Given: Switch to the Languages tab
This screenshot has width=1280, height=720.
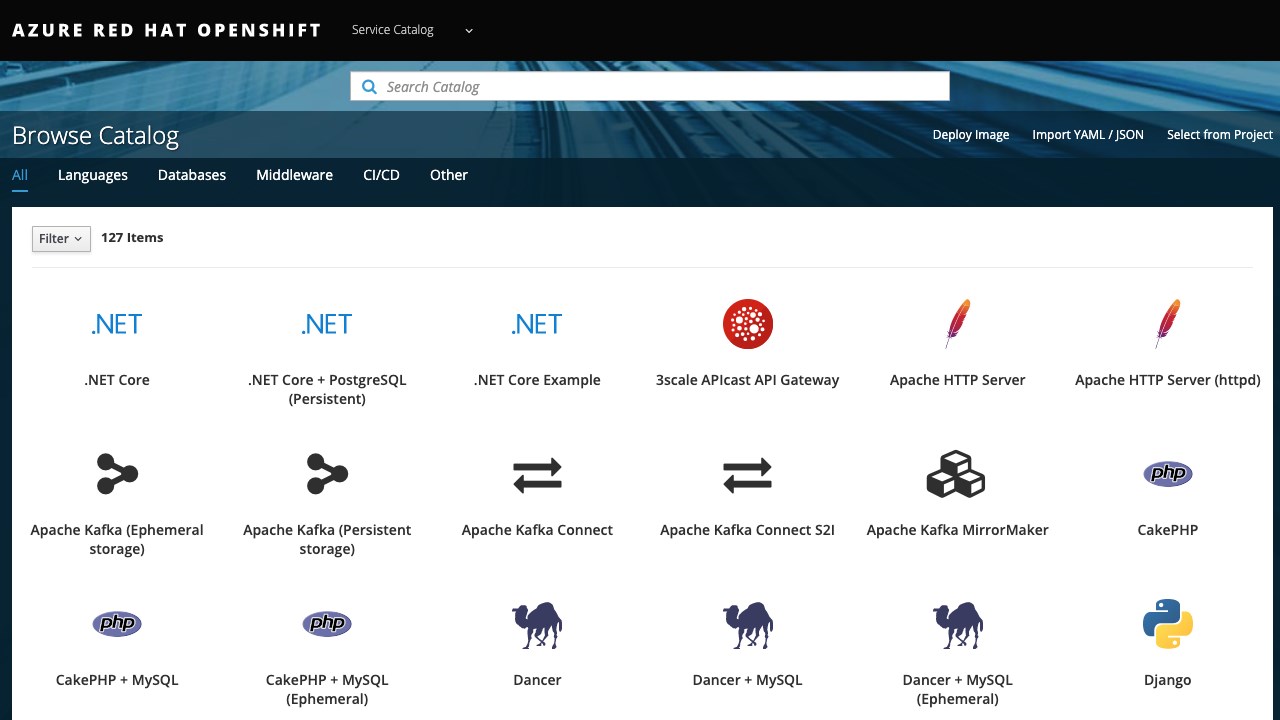Looking at the screenshot, I should click(93, 175).
